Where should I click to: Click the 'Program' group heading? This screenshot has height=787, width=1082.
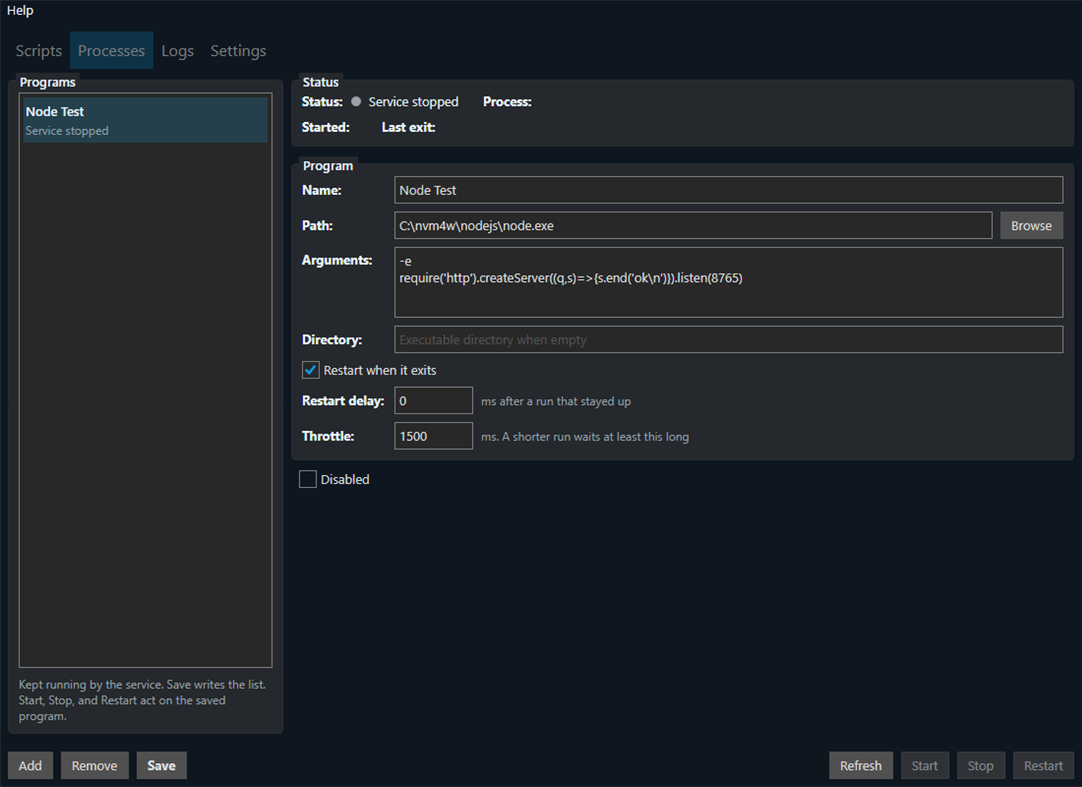(x=328, y=166)
